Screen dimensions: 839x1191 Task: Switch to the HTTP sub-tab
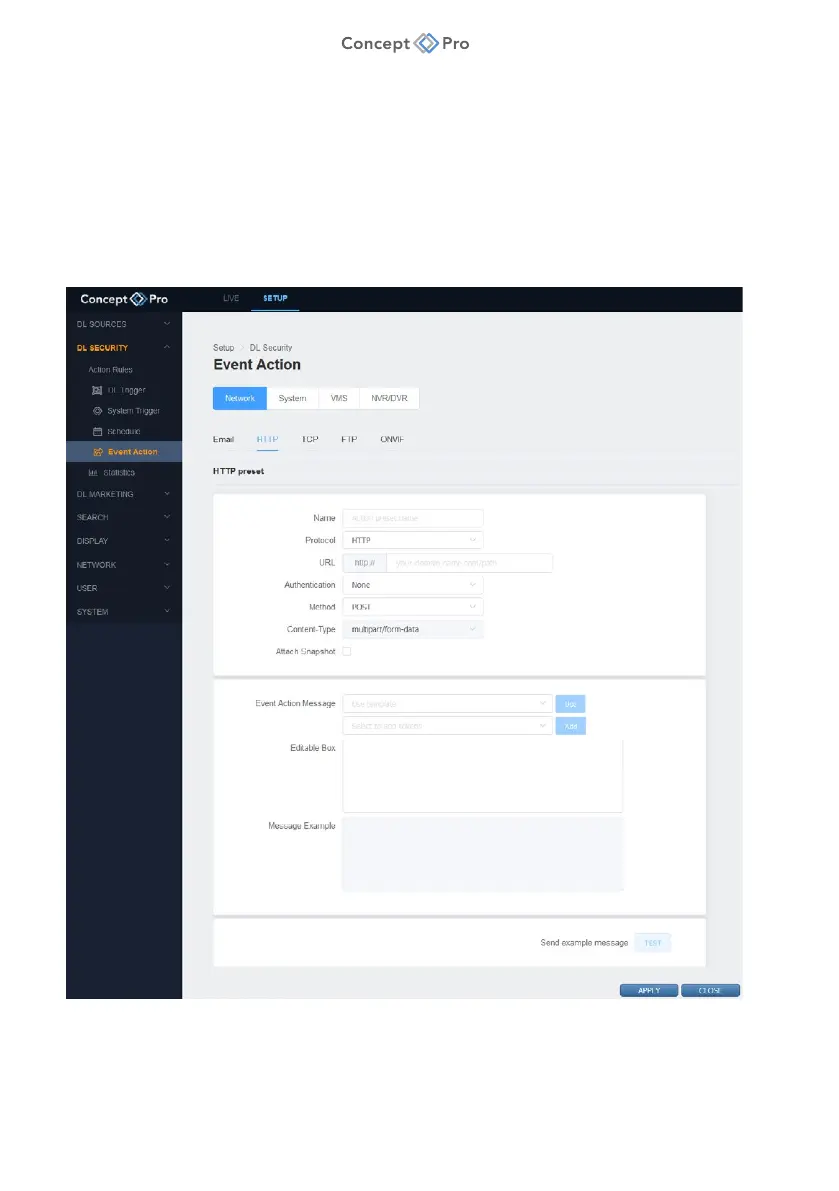[267, 440]
